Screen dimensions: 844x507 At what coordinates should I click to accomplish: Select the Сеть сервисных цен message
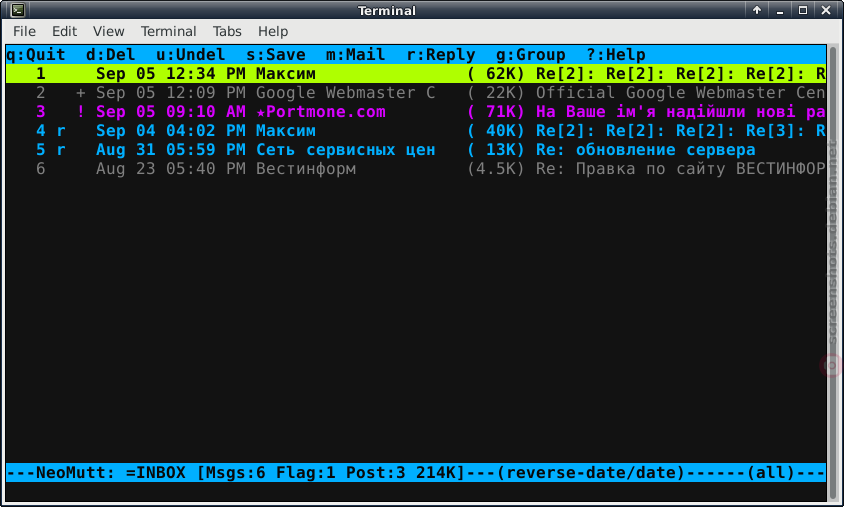coord(416,150)
